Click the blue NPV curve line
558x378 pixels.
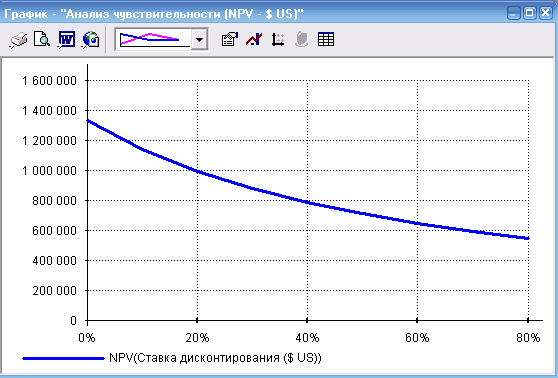307,203
